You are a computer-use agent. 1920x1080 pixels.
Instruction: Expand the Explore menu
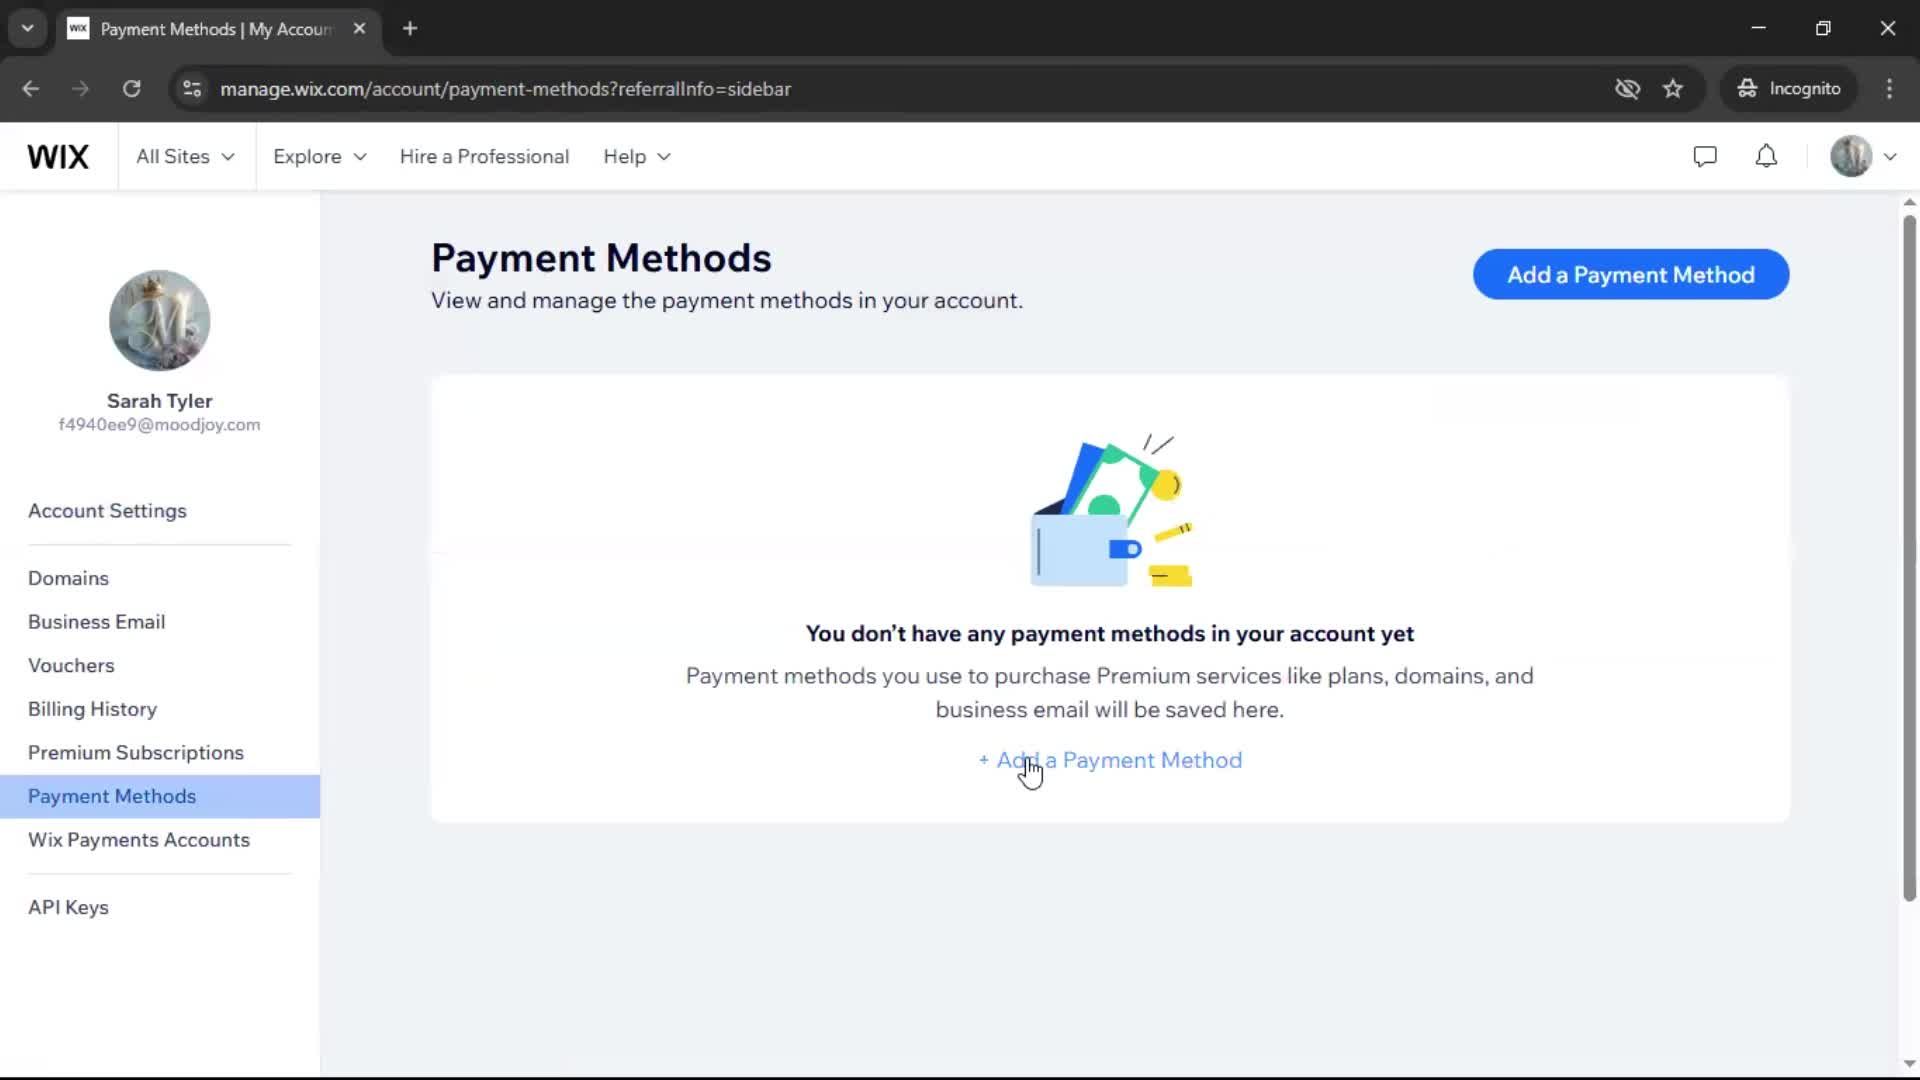[x=320, y=157]
